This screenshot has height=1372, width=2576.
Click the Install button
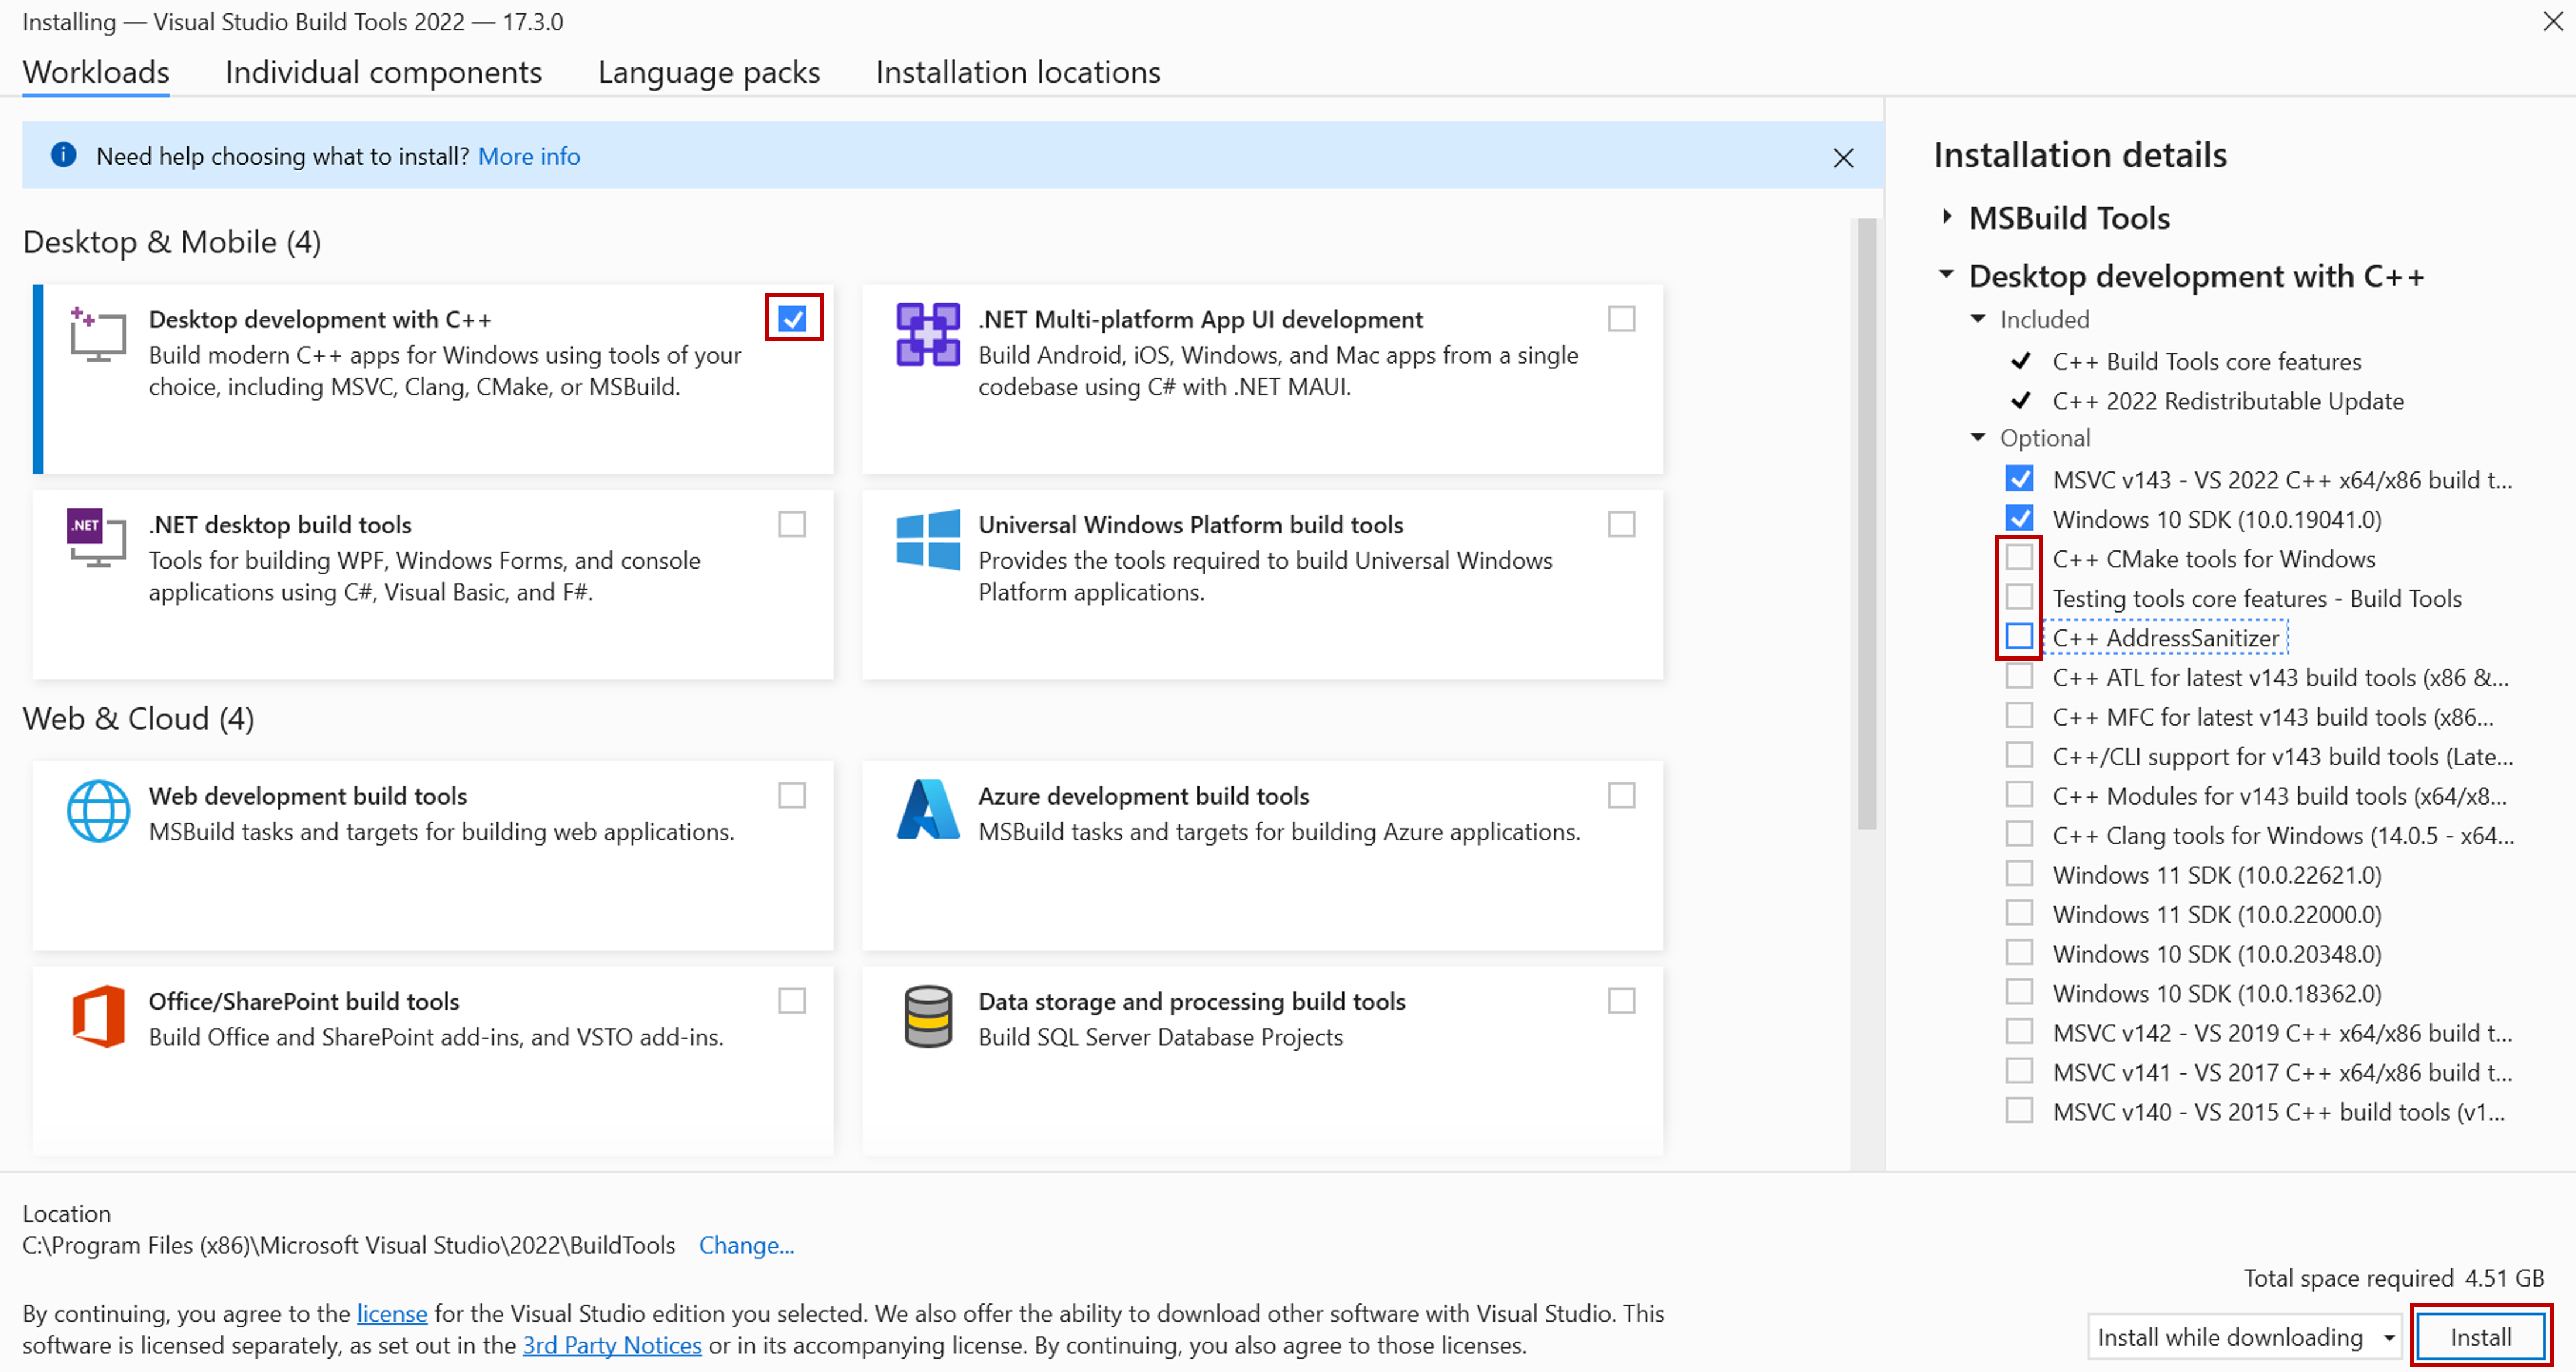click(x=2480, y=1337)
